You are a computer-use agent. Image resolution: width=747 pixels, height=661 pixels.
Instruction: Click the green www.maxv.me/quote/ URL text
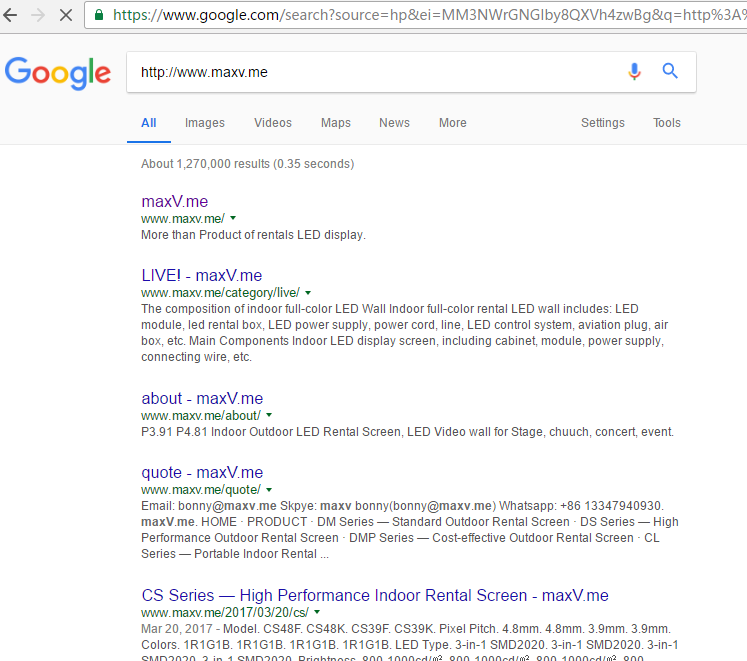(201, 490)
